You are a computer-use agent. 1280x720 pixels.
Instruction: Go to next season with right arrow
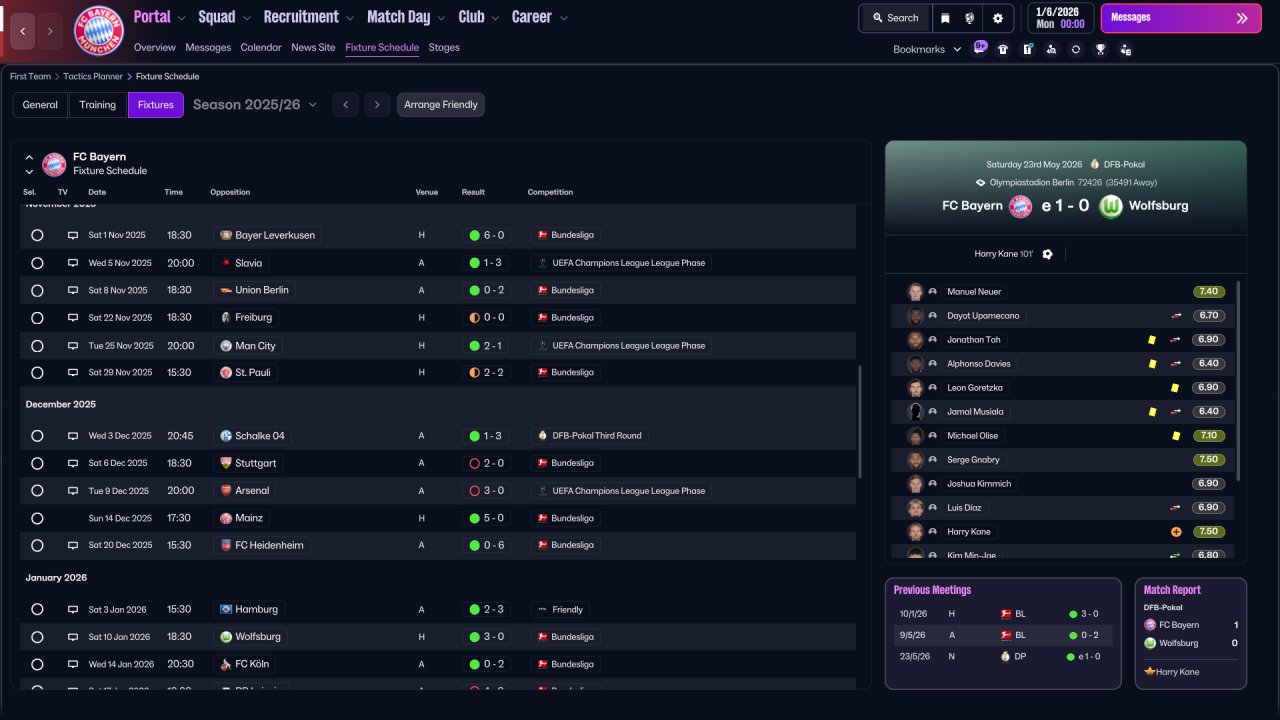(377, 105)
